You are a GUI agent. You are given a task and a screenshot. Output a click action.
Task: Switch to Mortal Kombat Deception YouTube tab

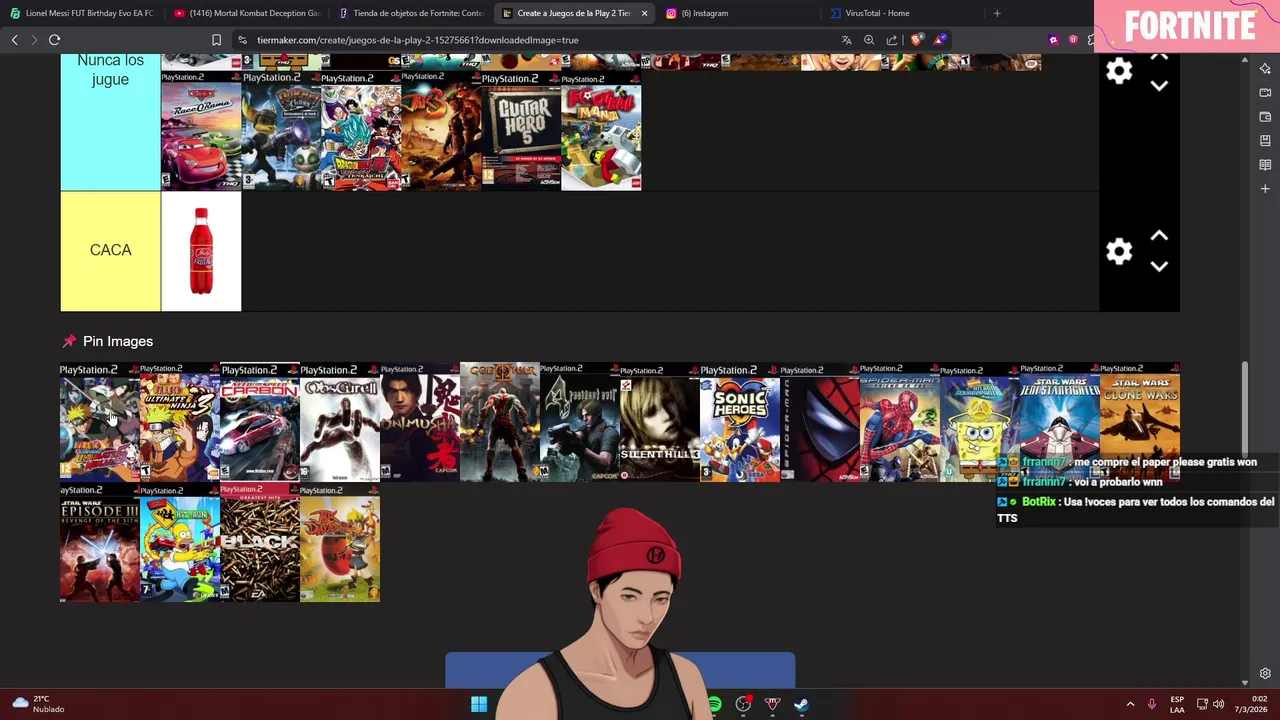(x=246, y=13)
